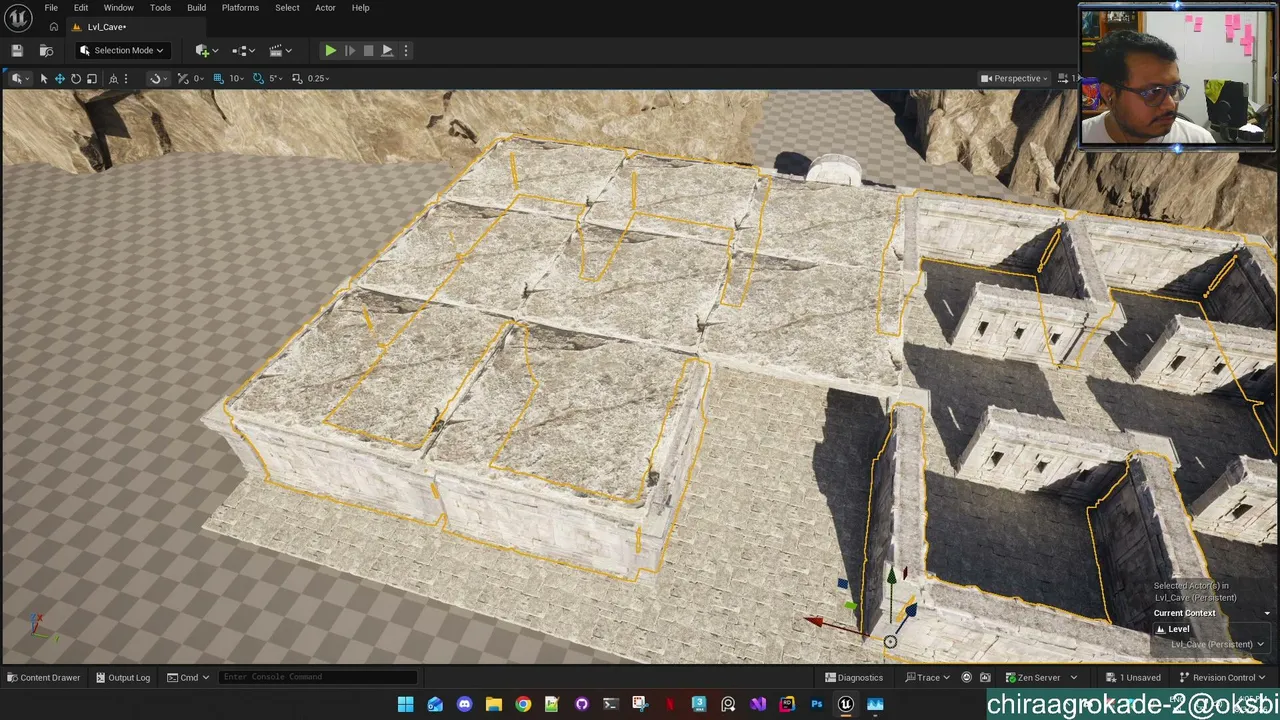Viewport: 1280px width, 720px height.
Task: Click the Stop simulation button
Action: [x=368, y=50]
